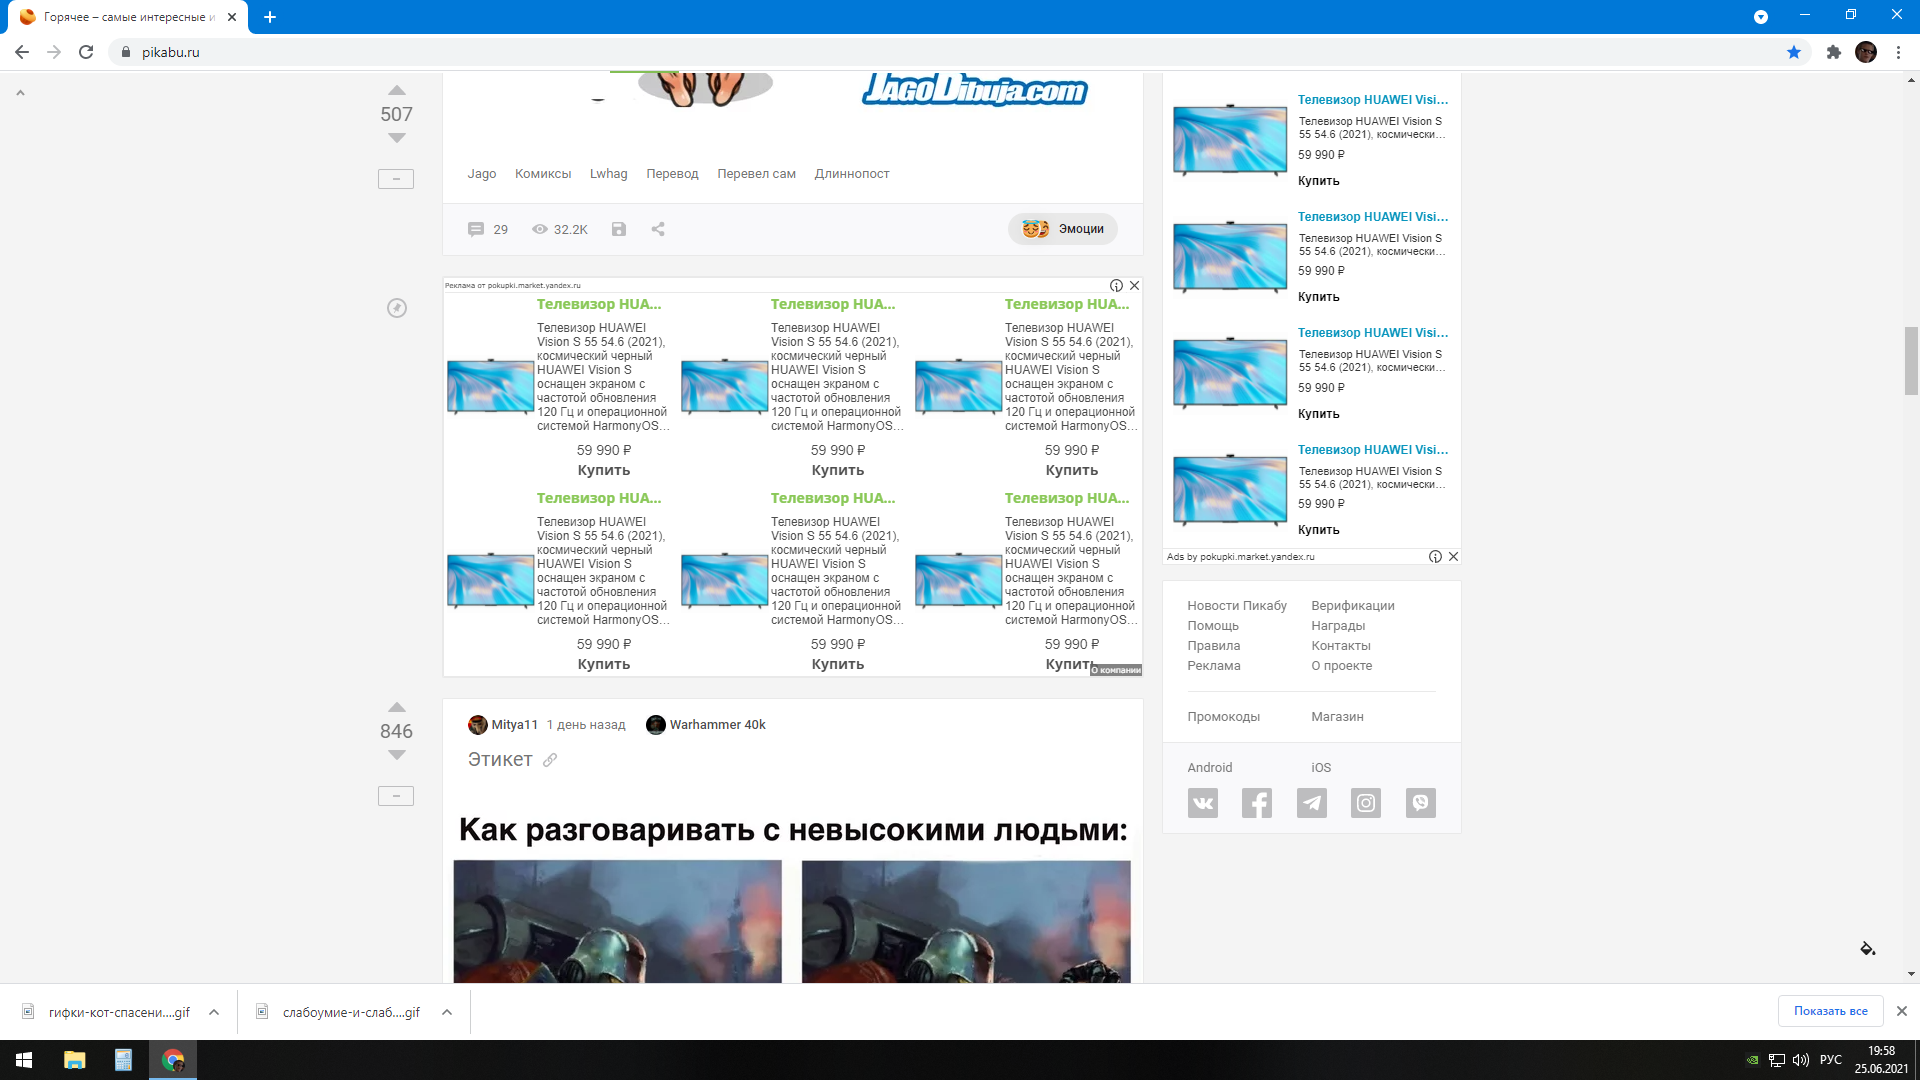
Task: Open the Правила footer link
Action: 1213,646
